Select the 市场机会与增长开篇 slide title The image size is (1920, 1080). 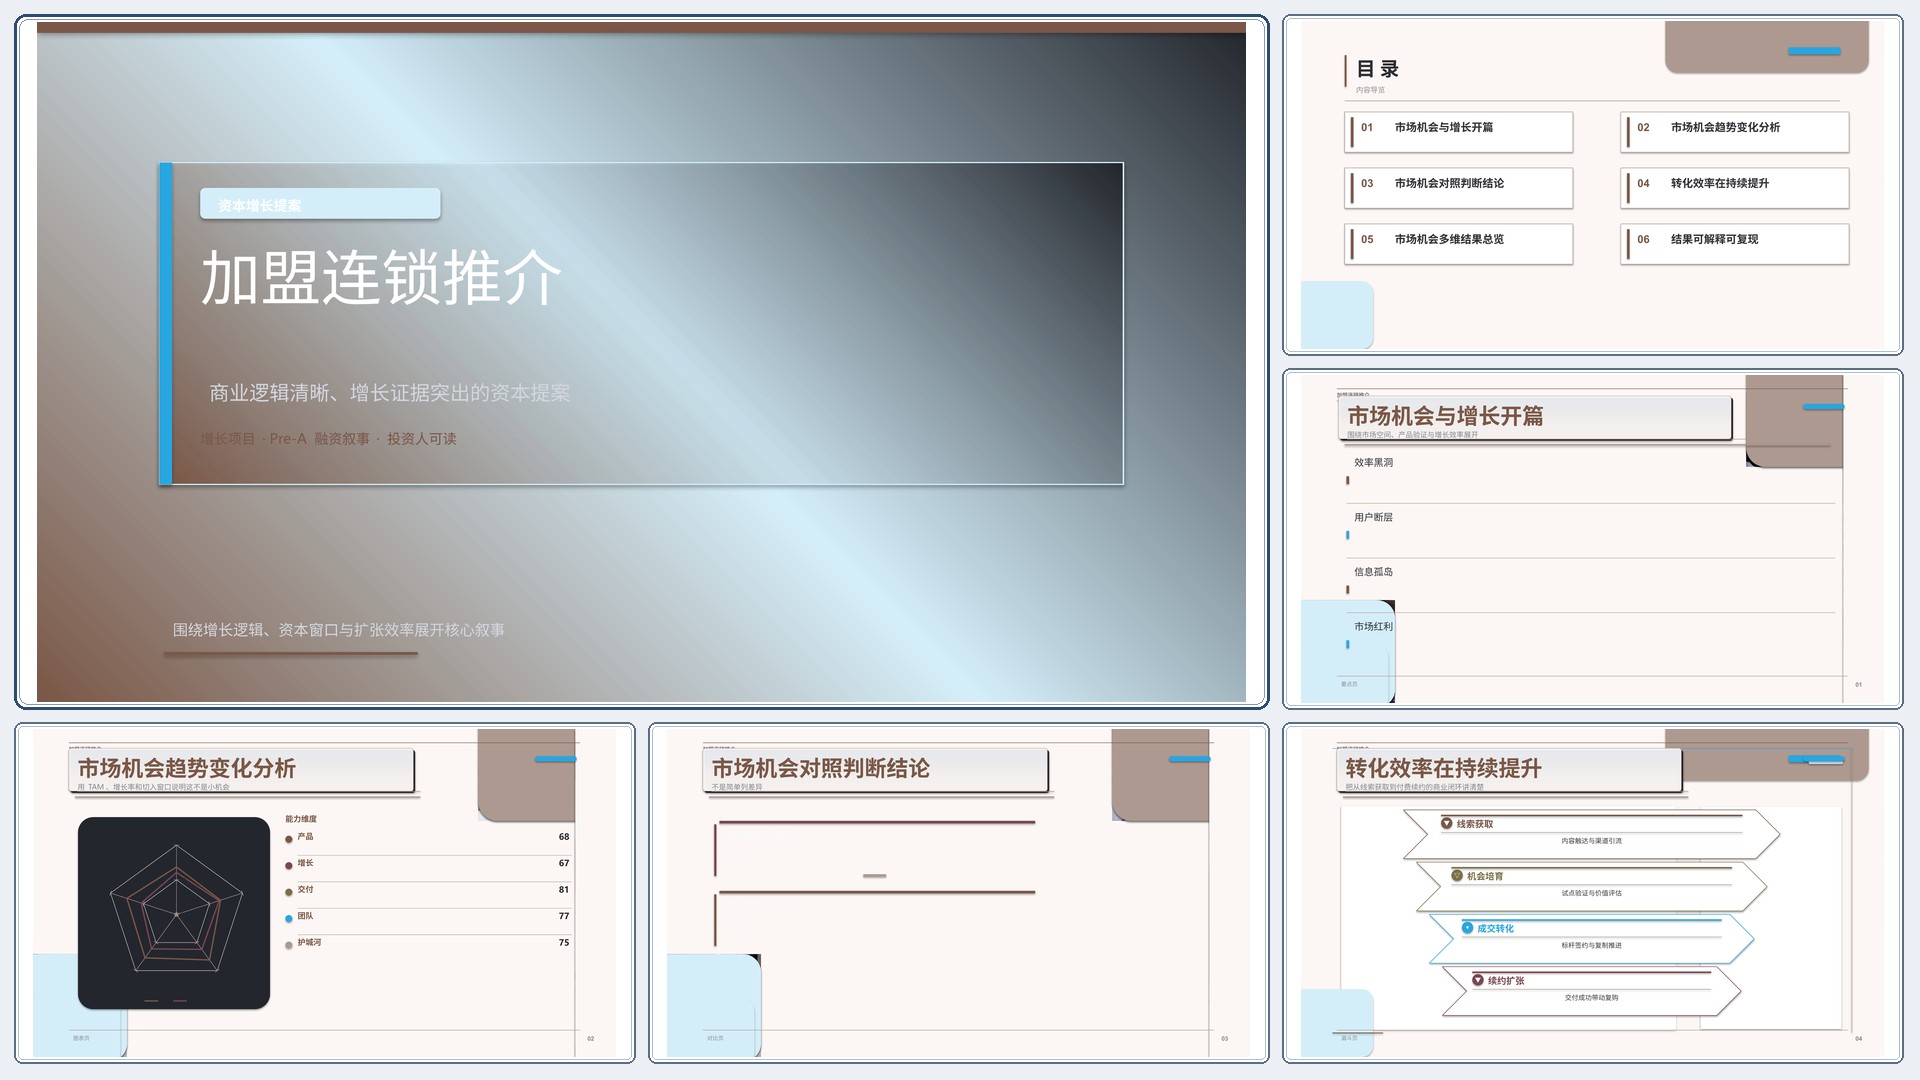click(1445, 416)
